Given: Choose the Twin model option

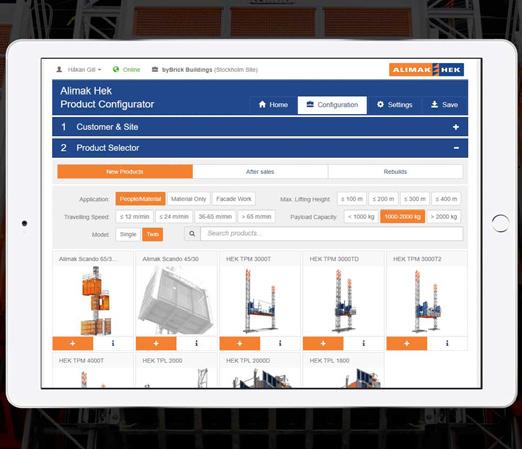Looking at the screenshot, I should click(152, 234).
